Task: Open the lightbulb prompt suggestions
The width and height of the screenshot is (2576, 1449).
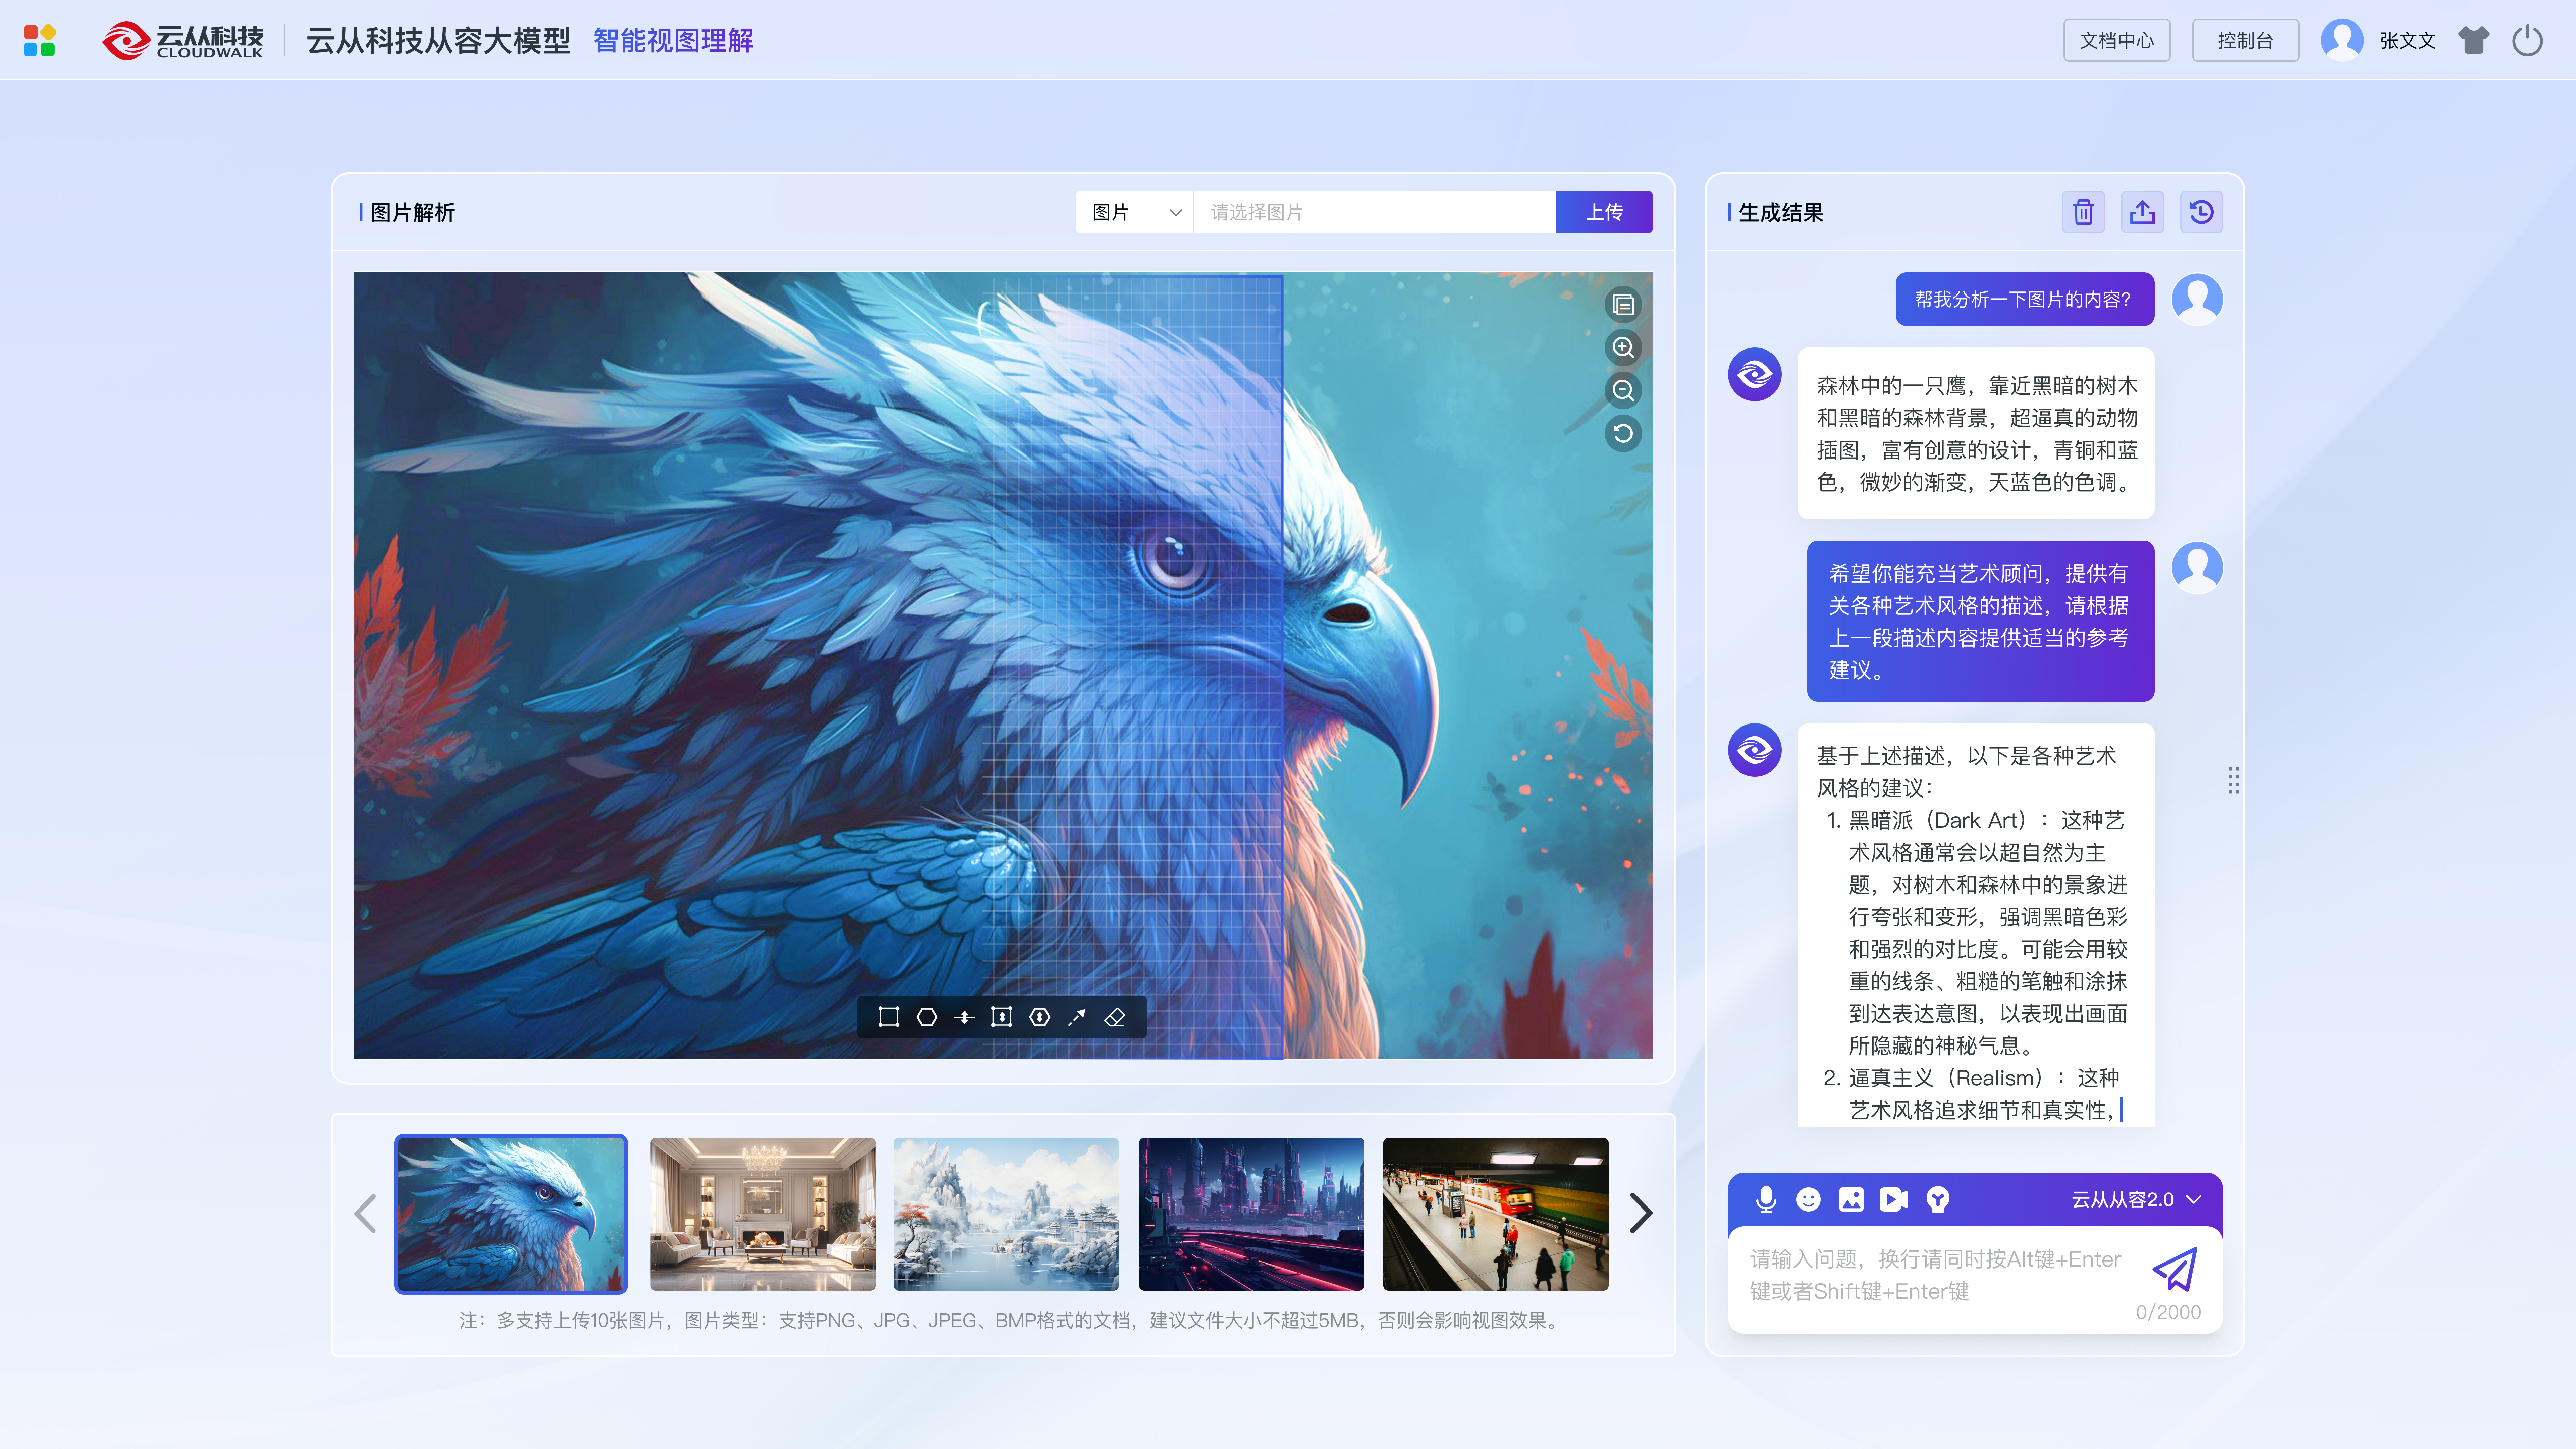Action: (x=1937, y=1199)
